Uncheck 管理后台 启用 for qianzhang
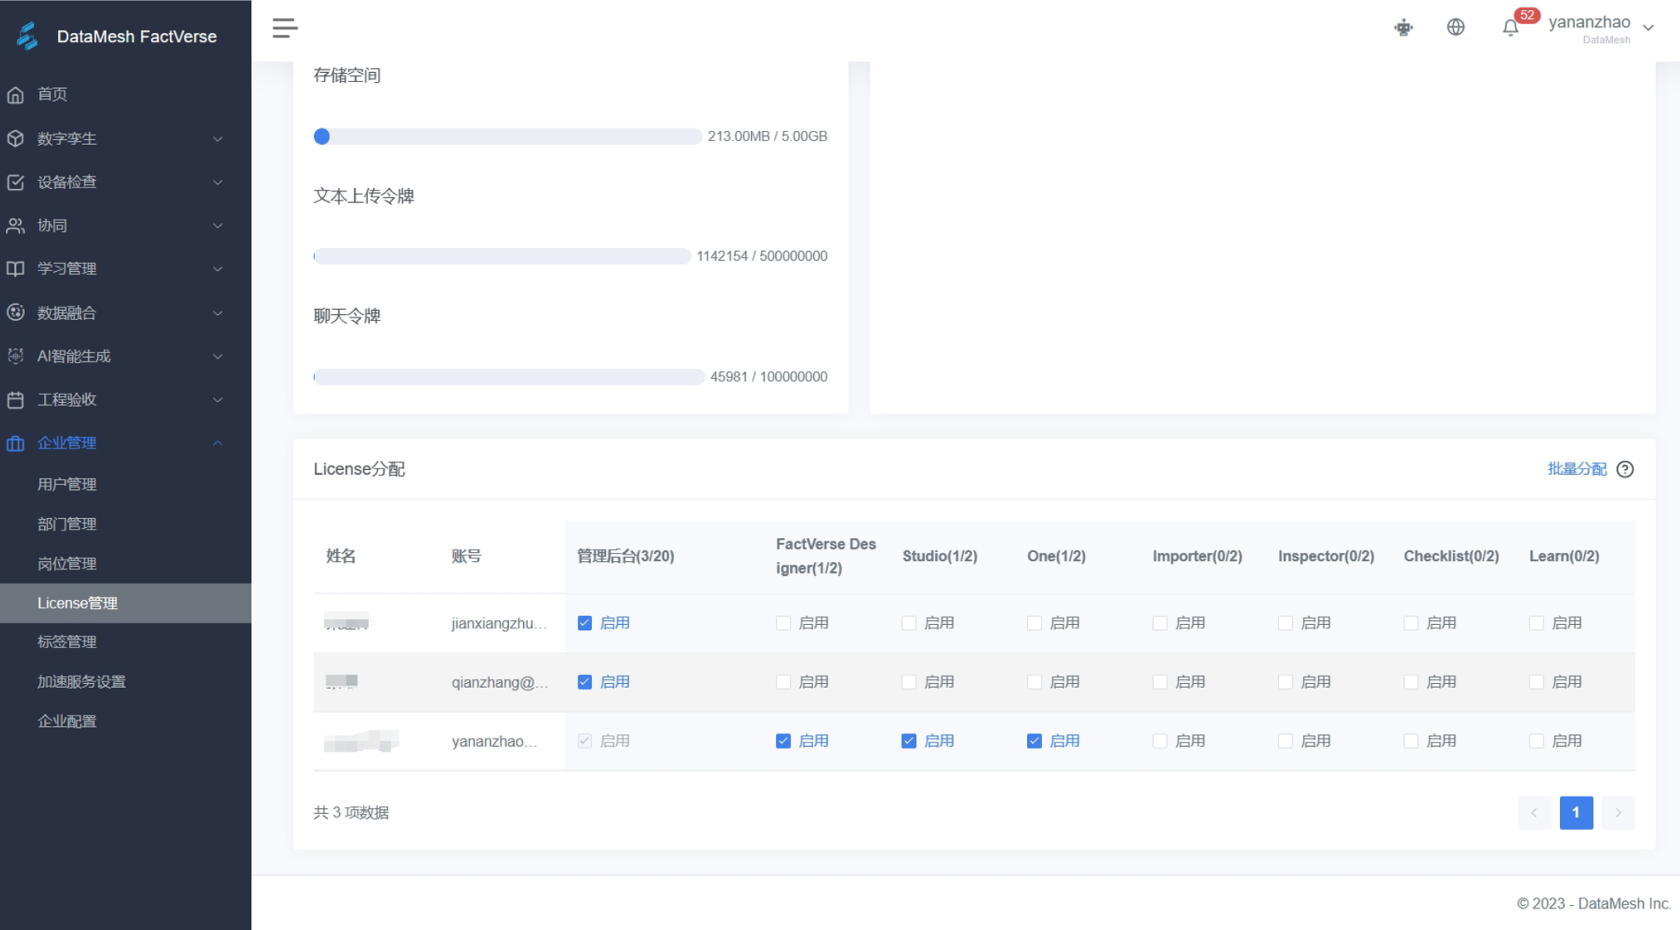This screenshot has width=1680, height=930. point(585,682)
